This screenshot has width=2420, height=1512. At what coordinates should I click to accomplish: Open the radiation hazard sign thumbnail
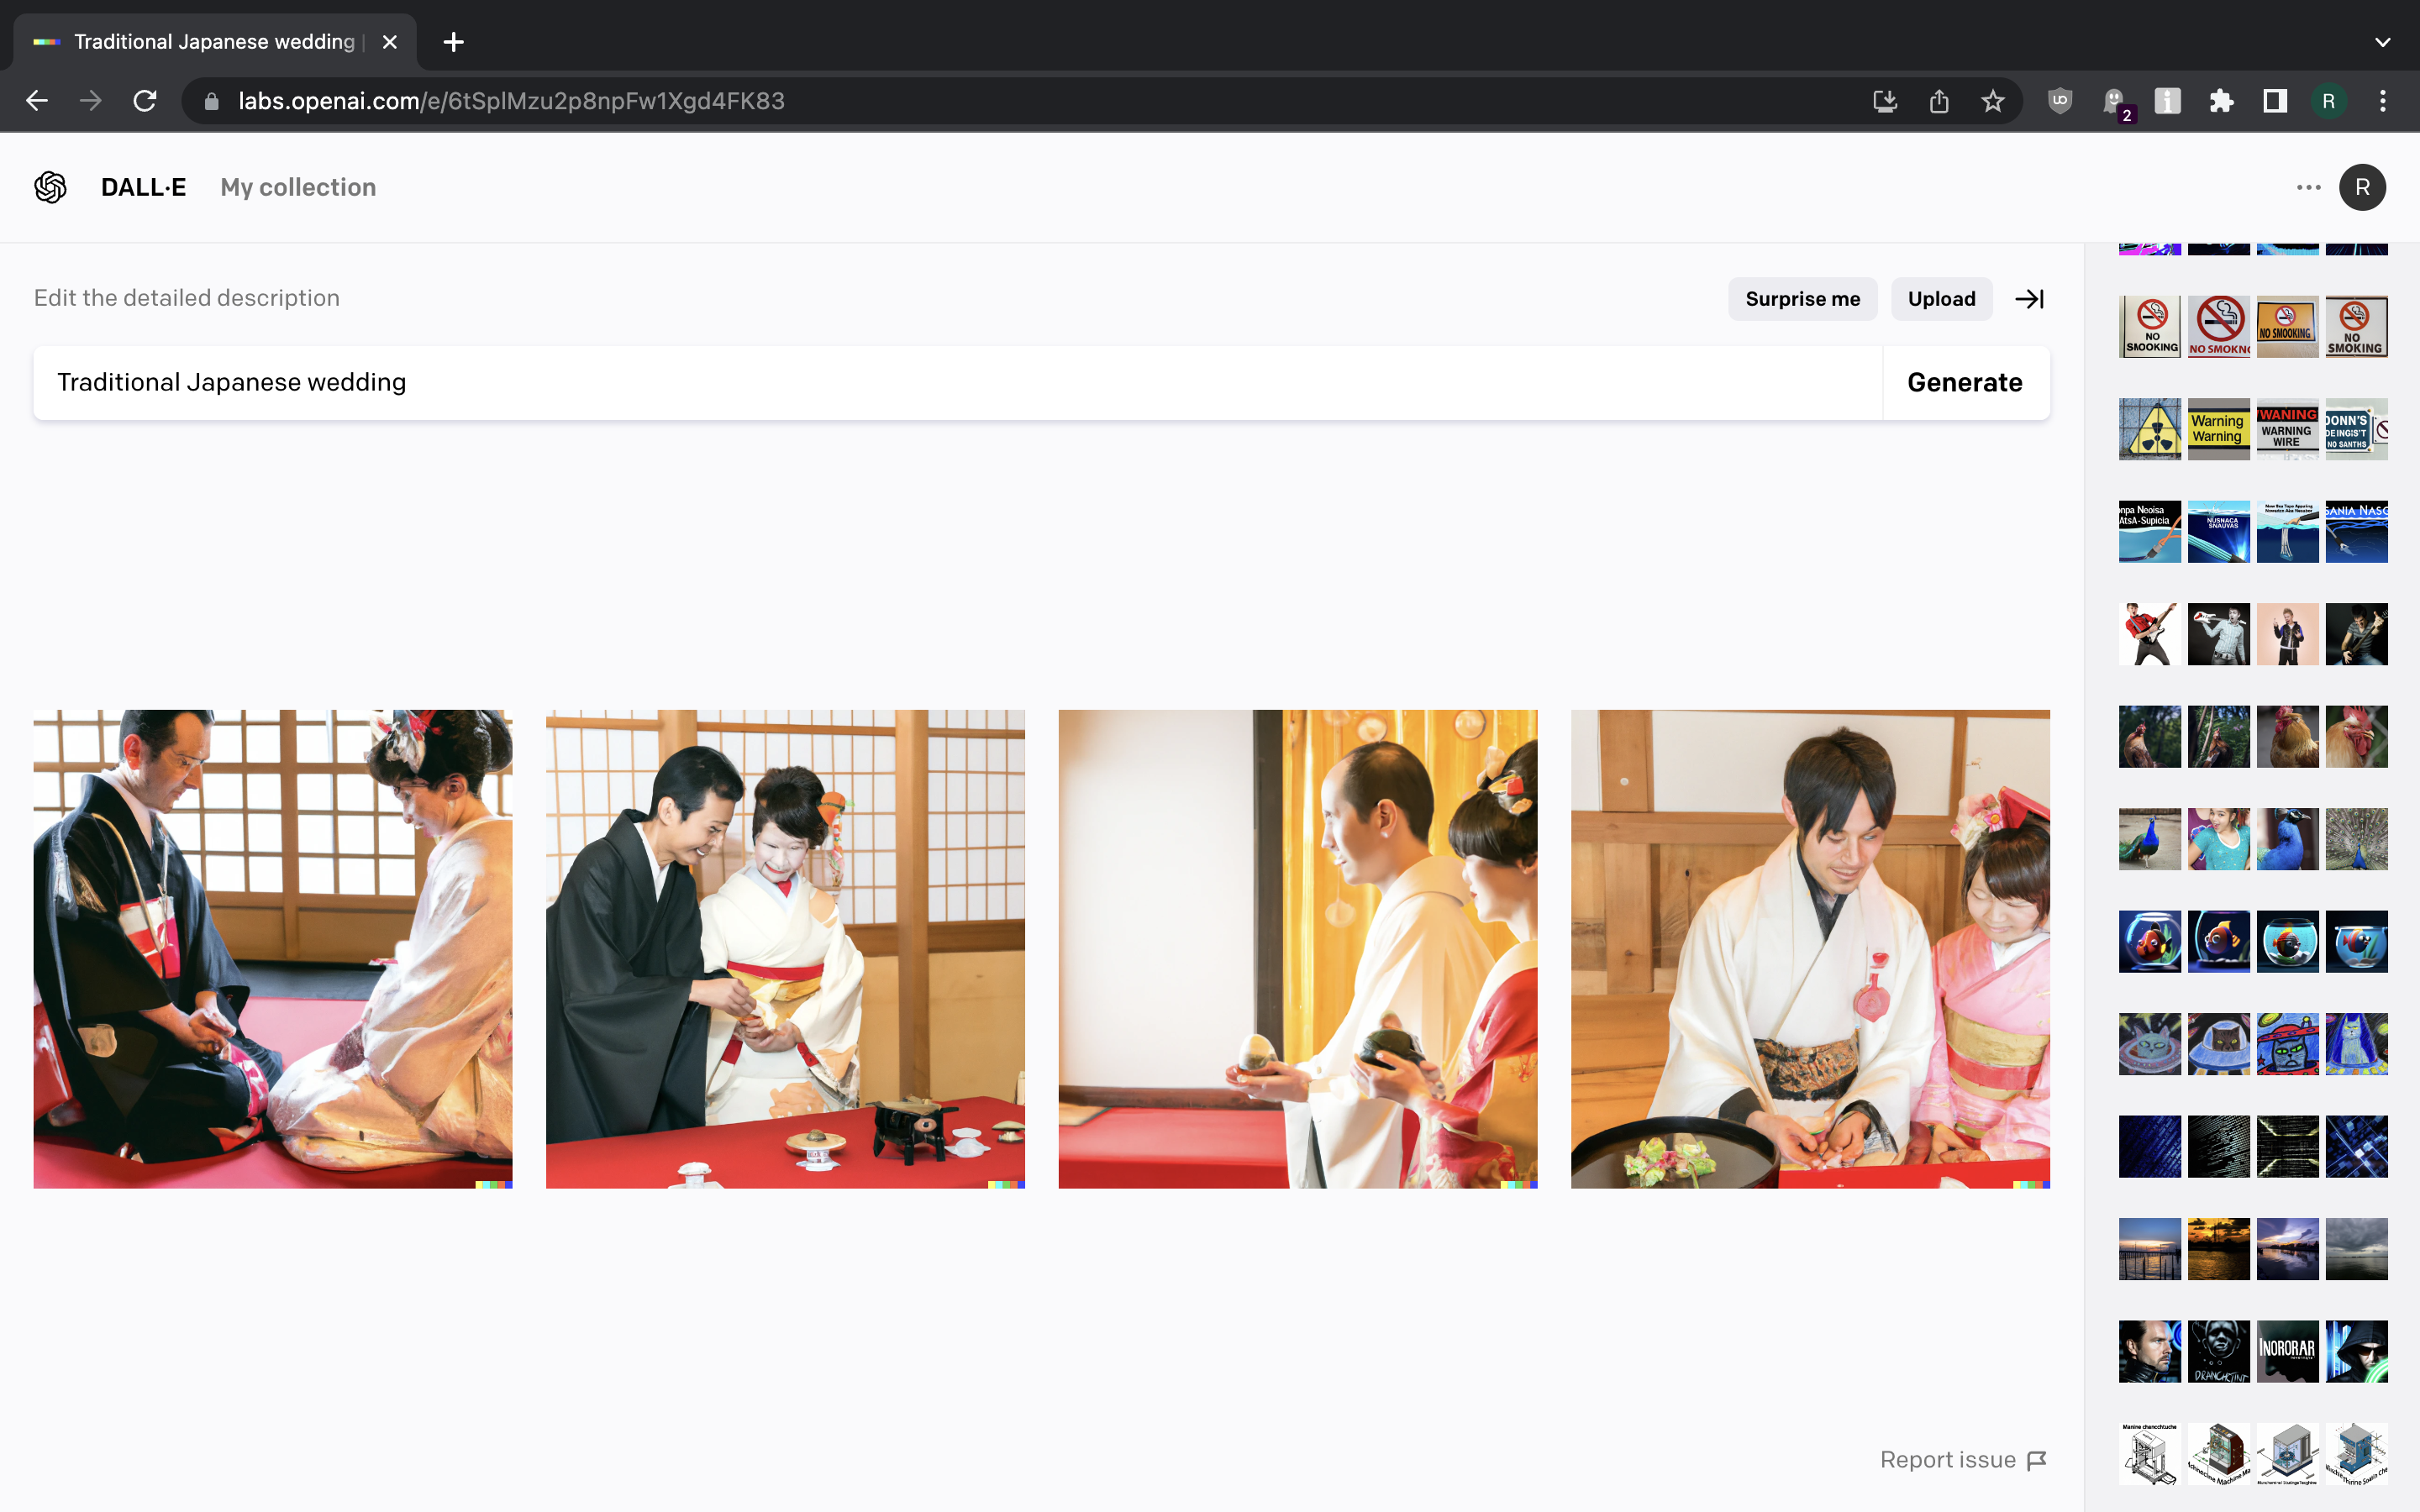pos(2150,429)
